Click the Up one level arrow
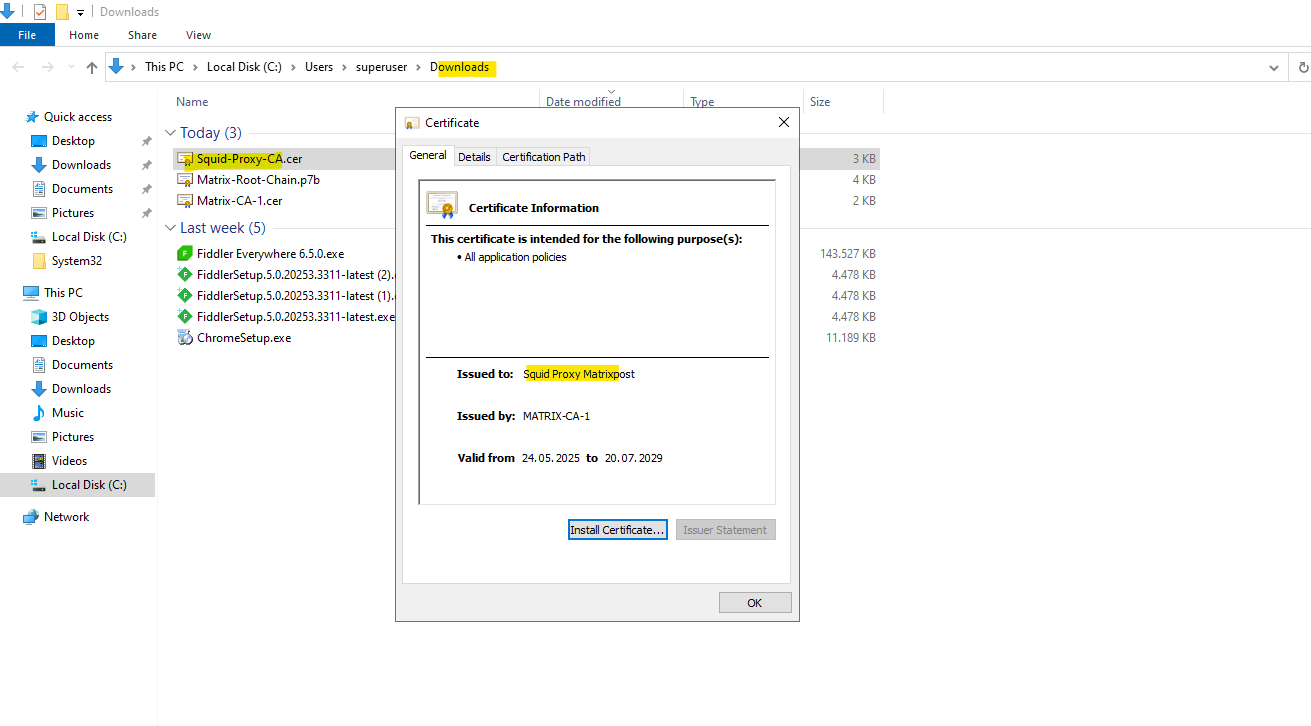 pos(92,68)
